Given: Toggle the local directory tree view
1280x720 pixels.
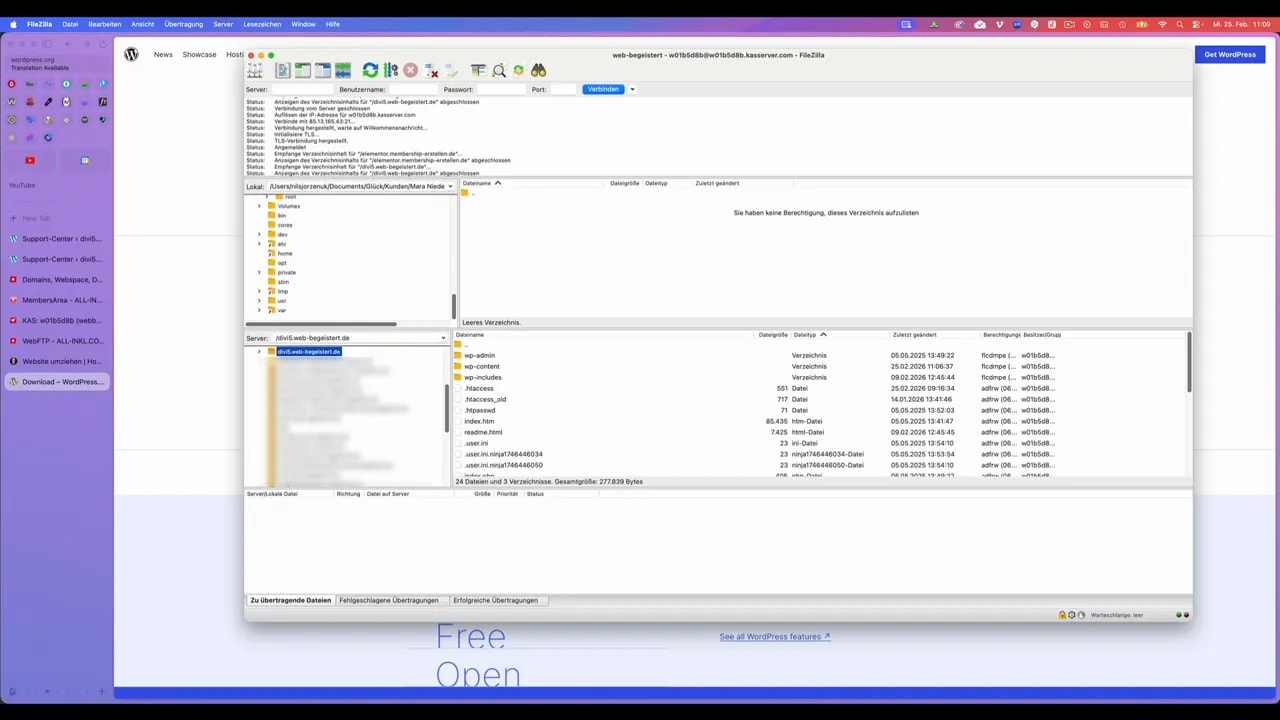Looking at the screenshot, I should point(302,70).
